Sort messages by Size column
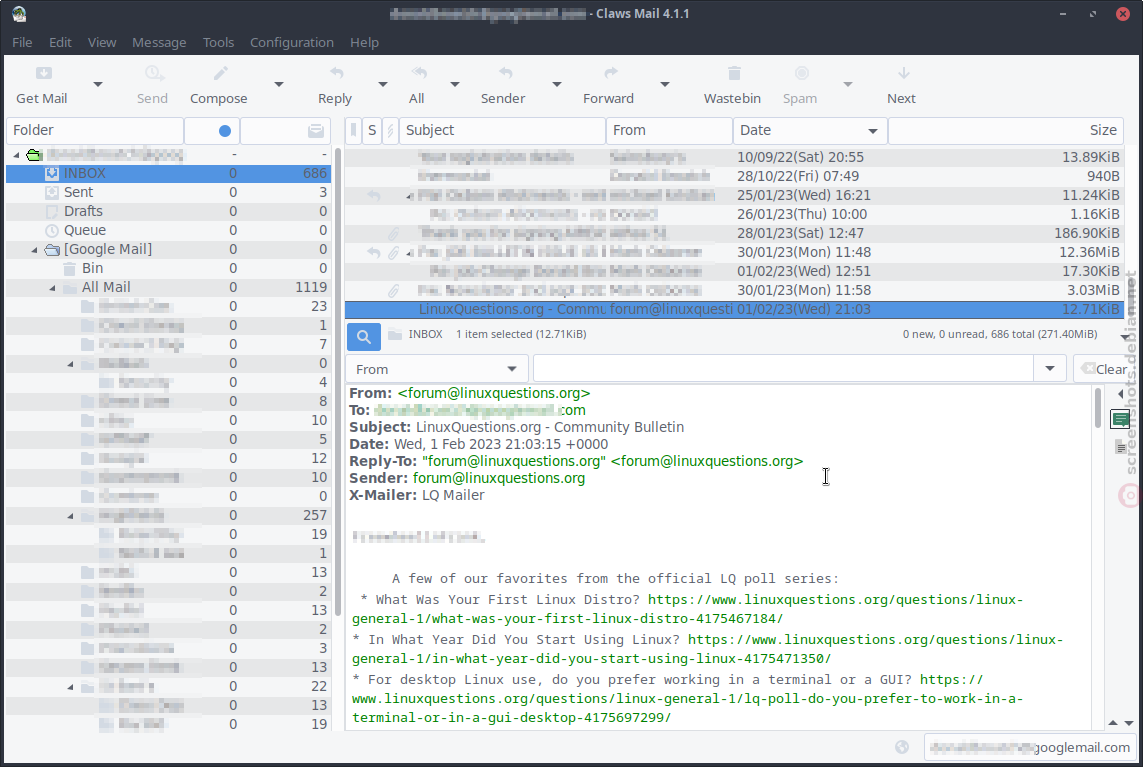The height and width of the screenshot is (767, 1143). coord(1005,131)
